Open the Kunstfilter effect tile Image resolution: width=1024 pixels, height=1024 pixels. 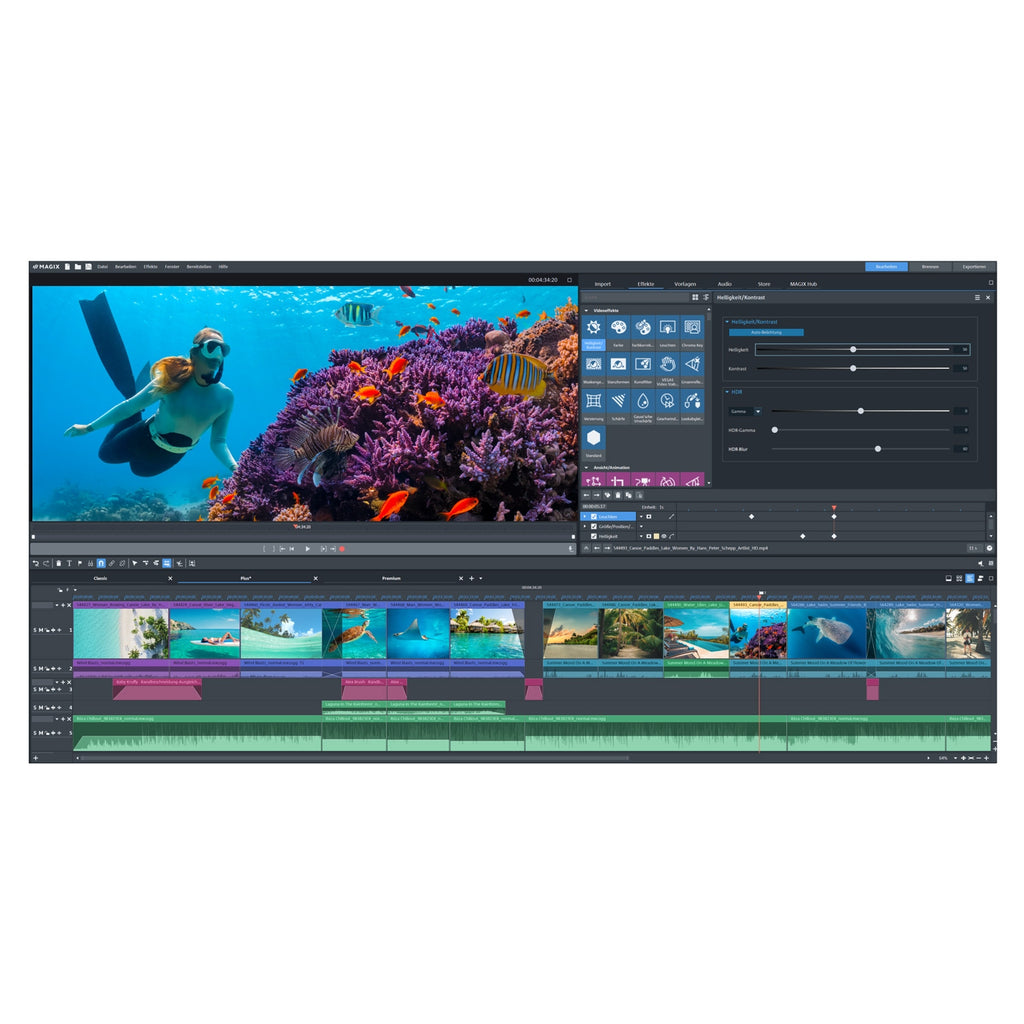coord(643,369)
